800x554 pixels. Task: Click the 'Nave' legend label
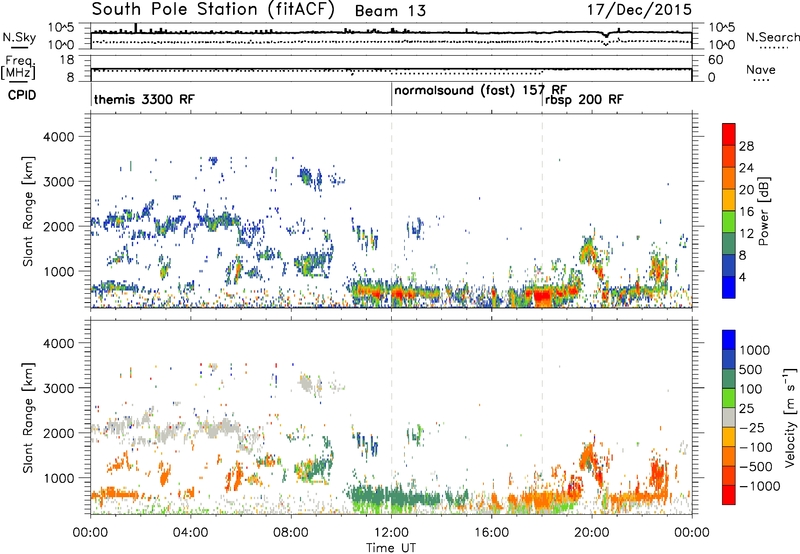pos(761,69)
